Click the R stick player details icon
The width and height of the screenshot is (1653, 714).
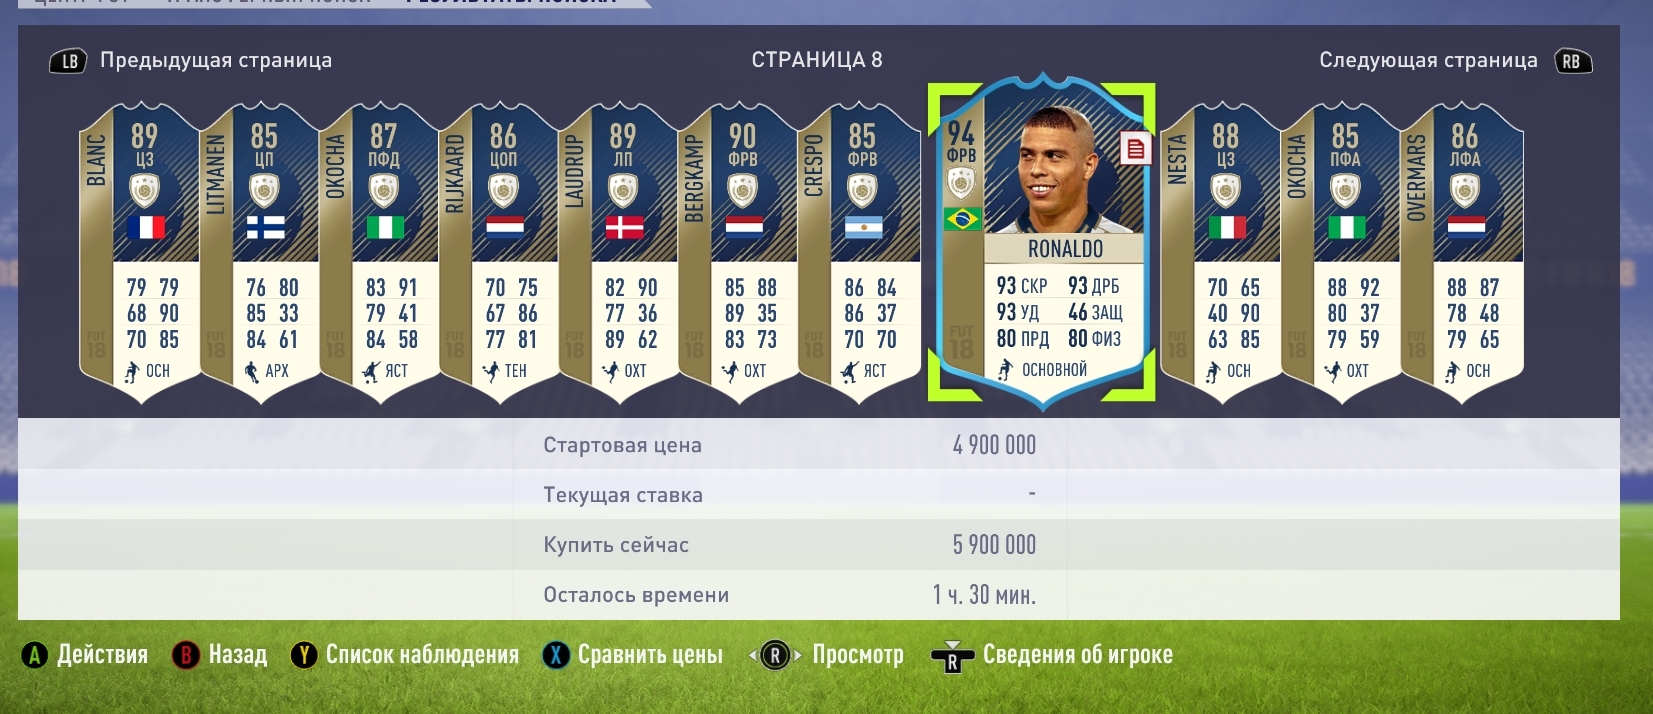(x=952, y=657)
